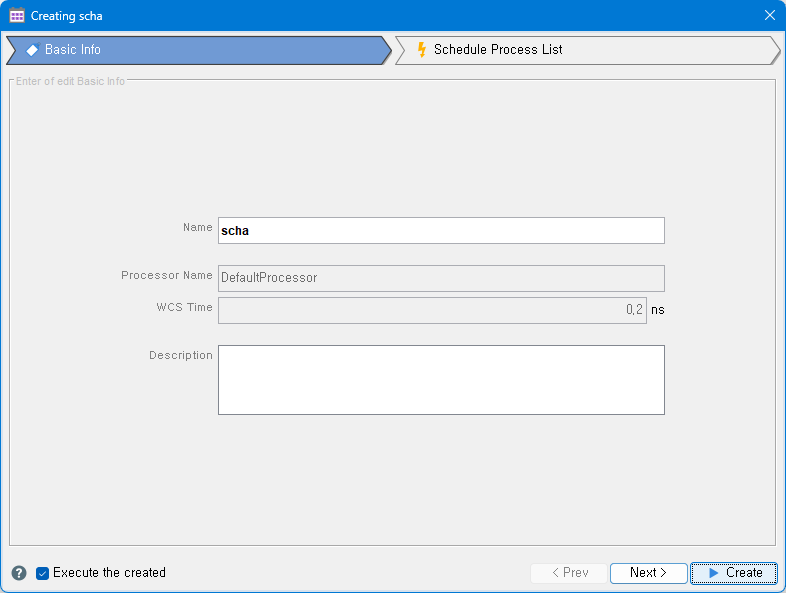Click the help question mark icon
Screen dimensions: 786x593
point(19,573)
